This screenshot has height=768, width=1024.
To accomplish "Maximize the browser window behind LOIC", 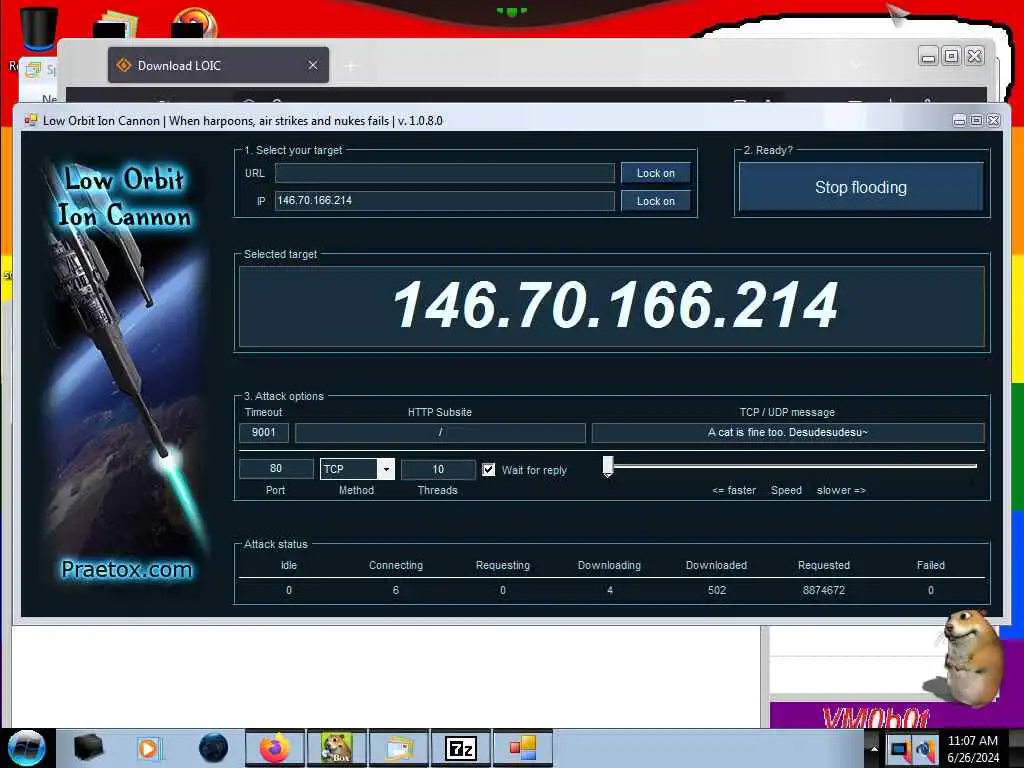I will click(952, 56).
